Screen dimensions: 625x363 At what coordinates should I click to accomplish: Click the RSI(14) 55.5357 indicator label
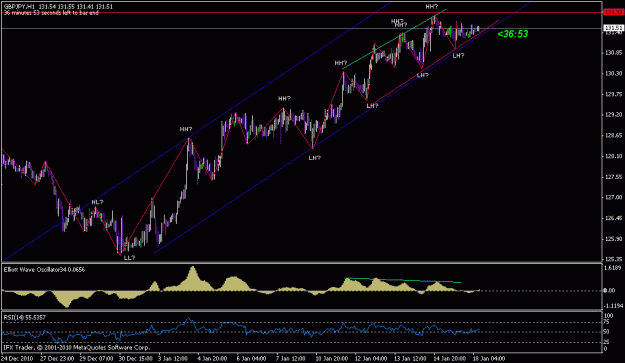click(x=25, y=318)
